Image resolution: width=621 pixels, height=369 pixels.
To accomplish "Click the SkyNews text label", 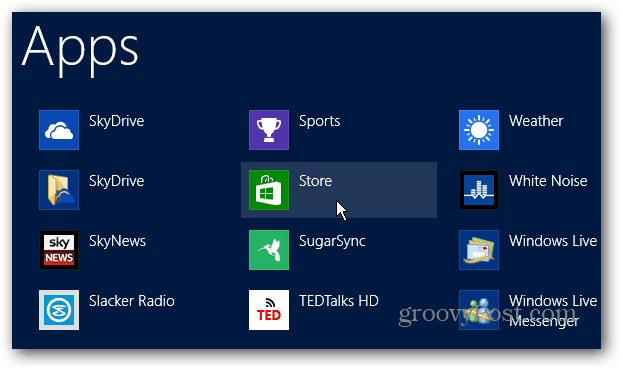I will 117,241.
